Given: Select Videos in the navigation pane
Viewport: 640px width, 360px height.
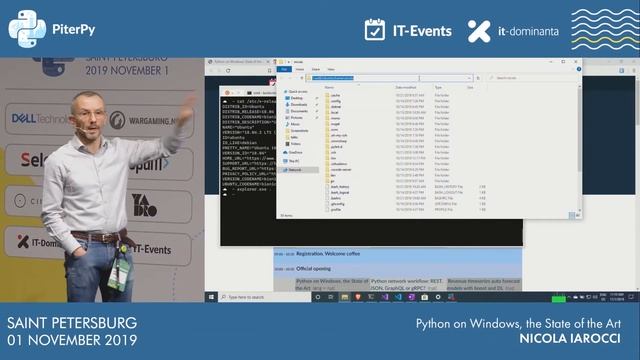Looking at the screenshot, I should tap(296, 144).
